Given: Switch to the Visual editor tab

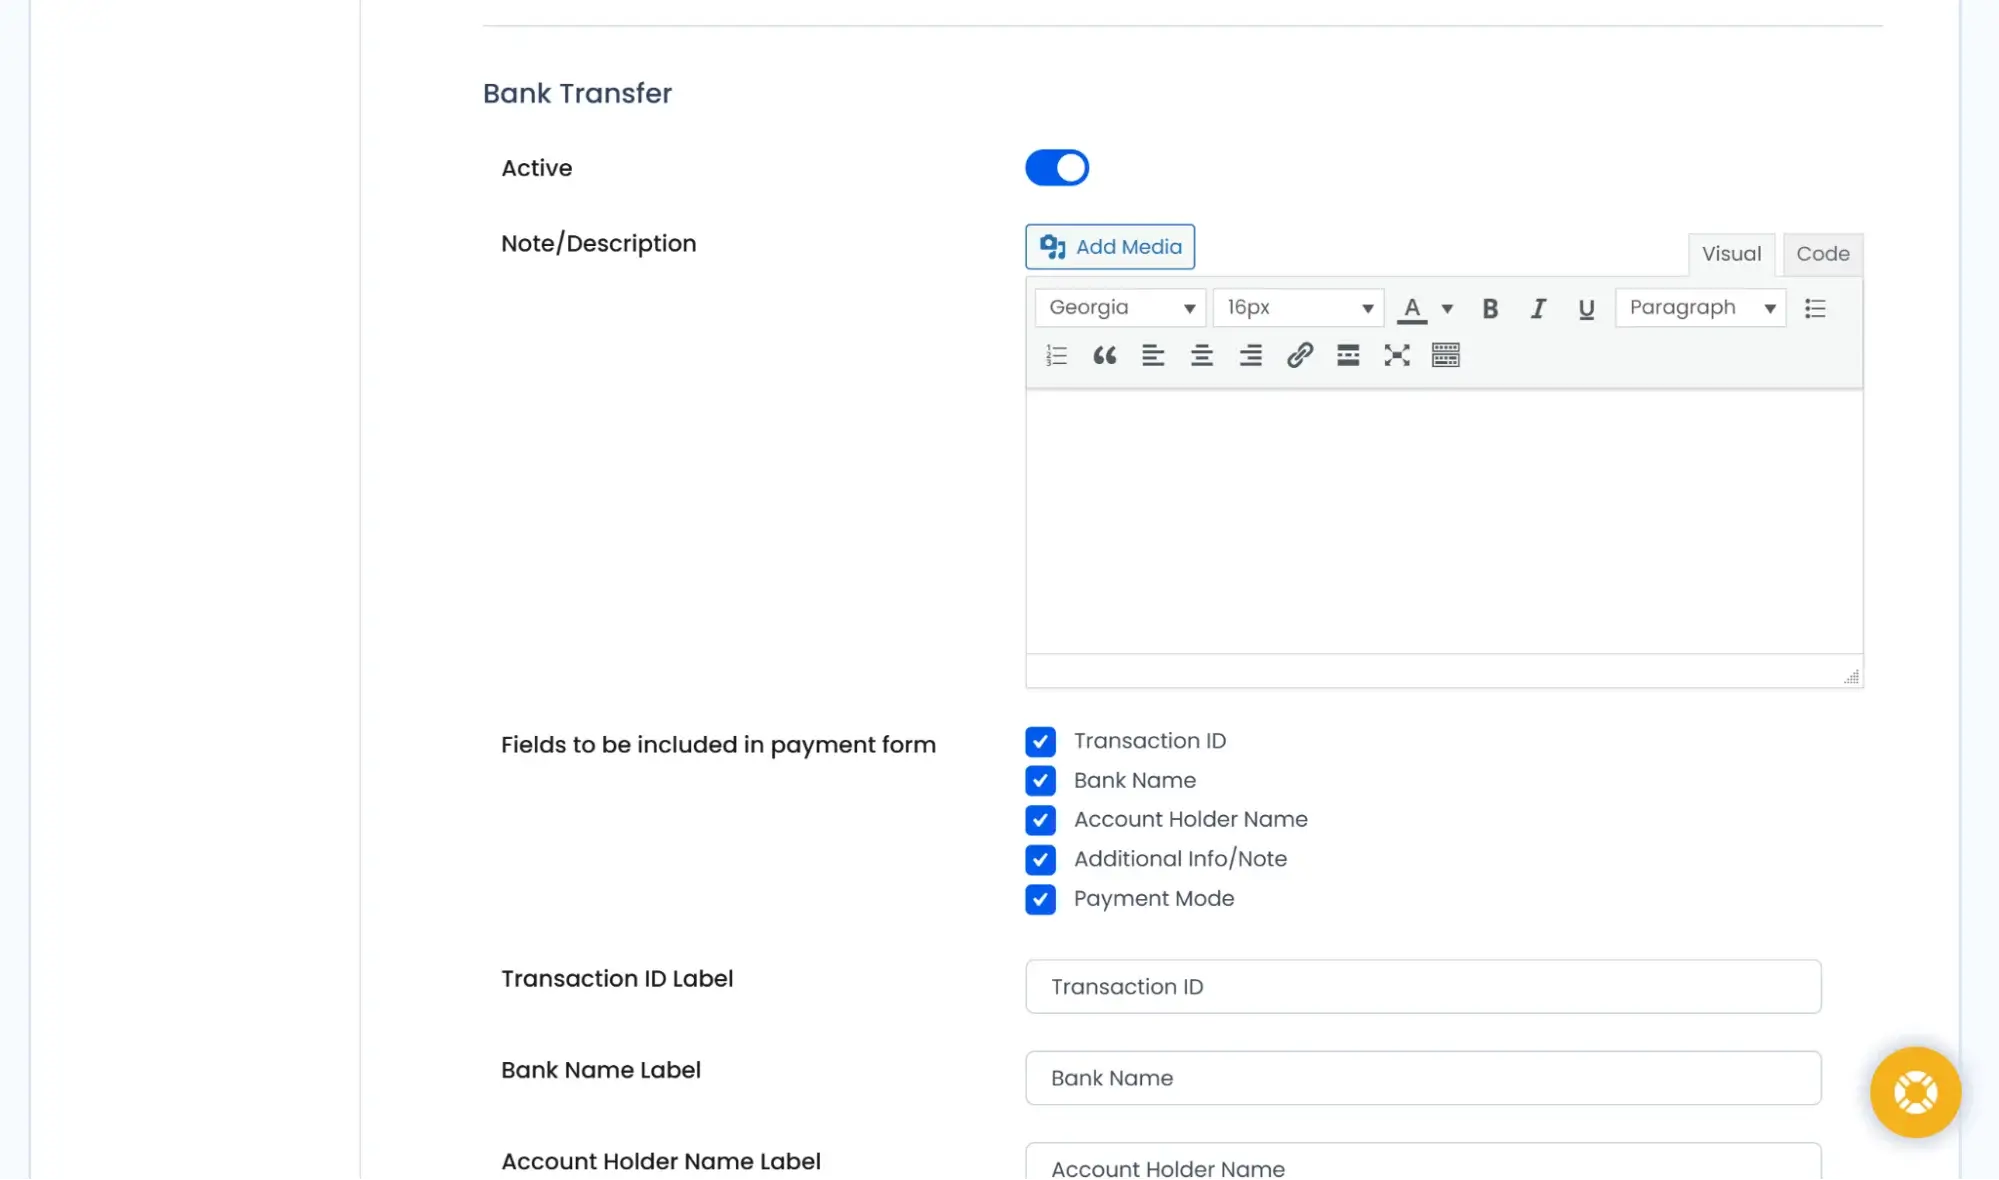Looking at the screenshot, I should pyautogui.click(x=1731, y=254).
